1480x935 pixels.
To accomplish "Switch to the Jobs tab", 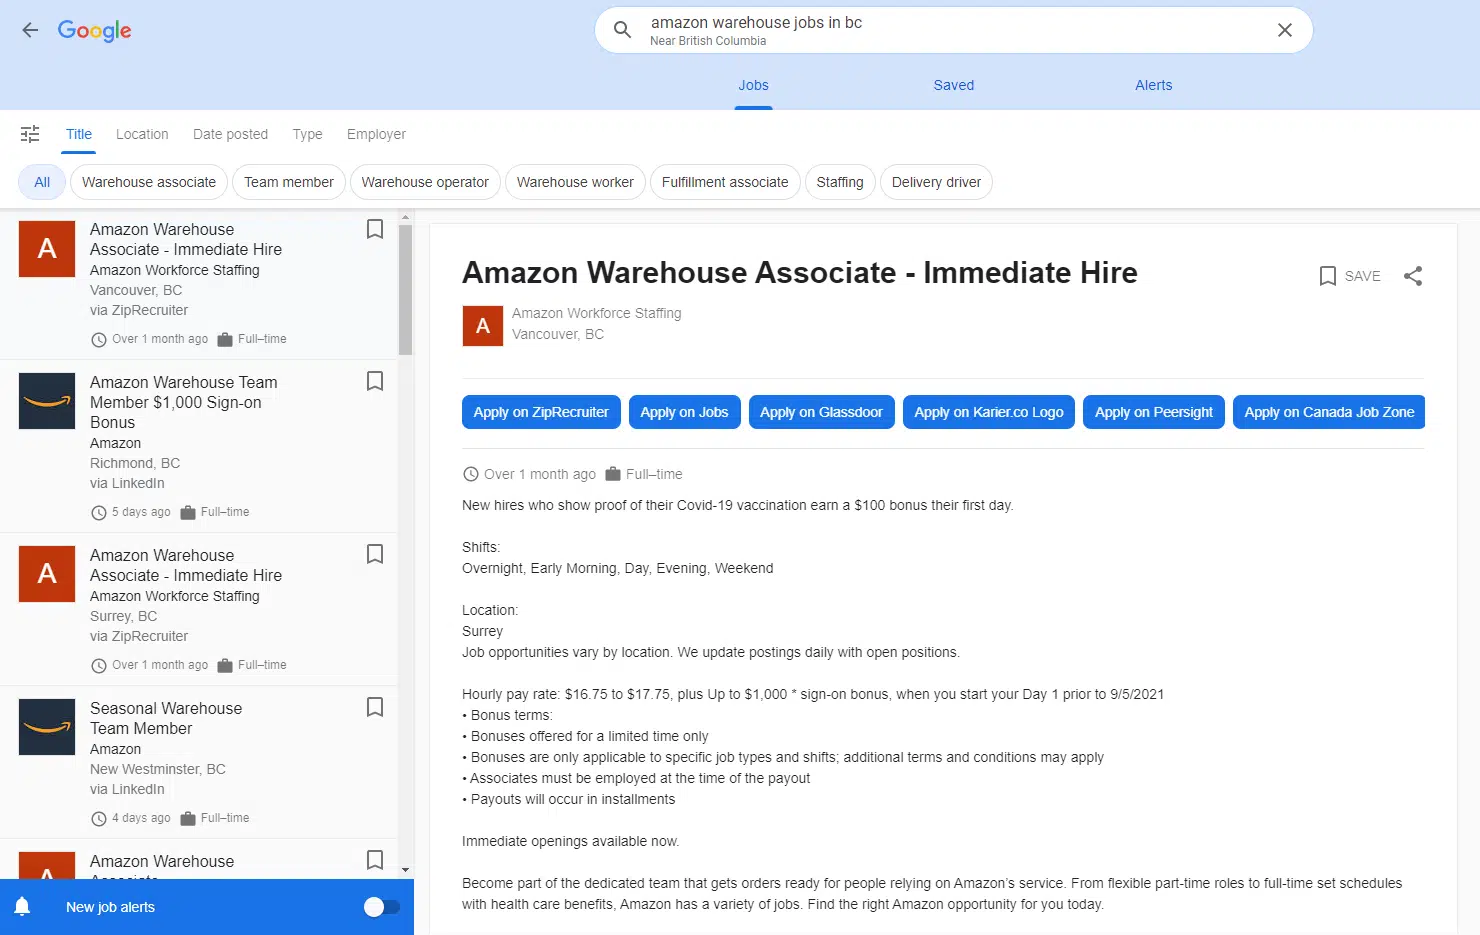I will click(x=753, y=85).
